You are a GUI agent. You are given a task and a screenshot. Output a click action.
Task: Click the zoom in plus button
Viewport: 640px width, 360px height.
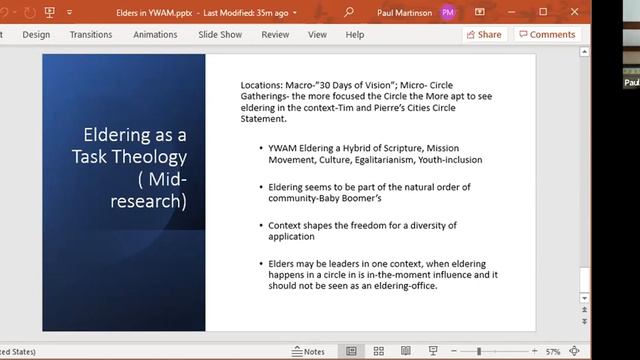click(534, 351)
